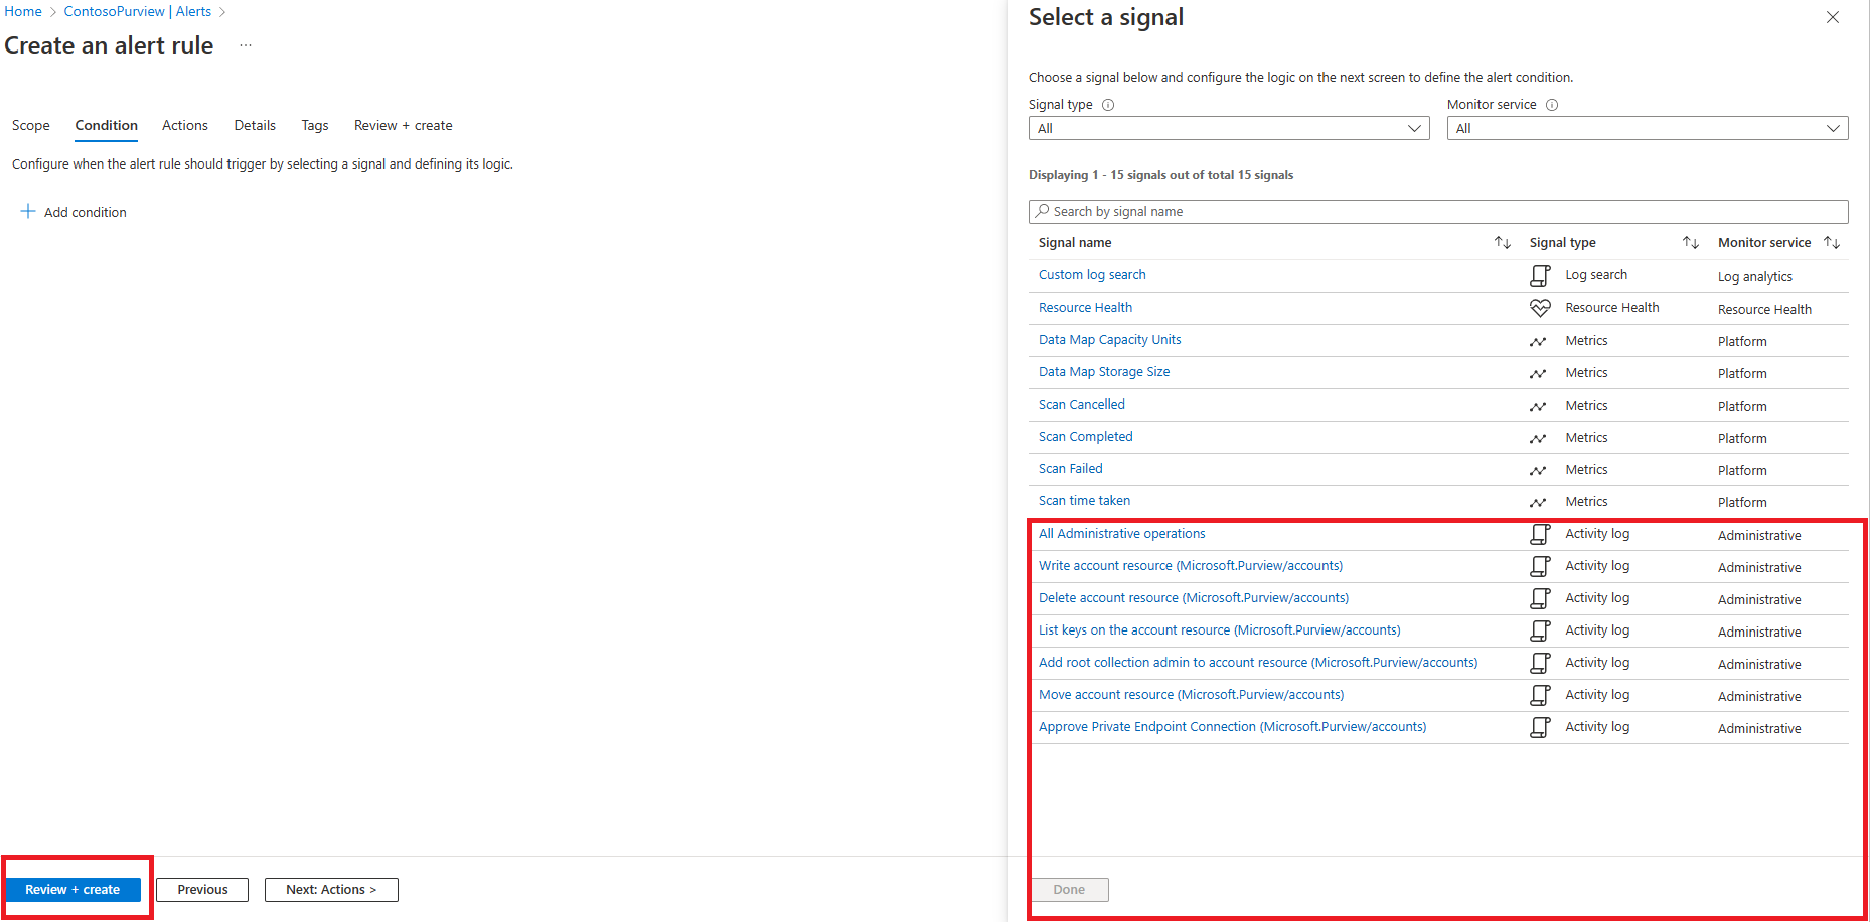Expand the Signal type dropdown
The width and height of the screenshot is (1870, 922).
tap(1229, 128)
